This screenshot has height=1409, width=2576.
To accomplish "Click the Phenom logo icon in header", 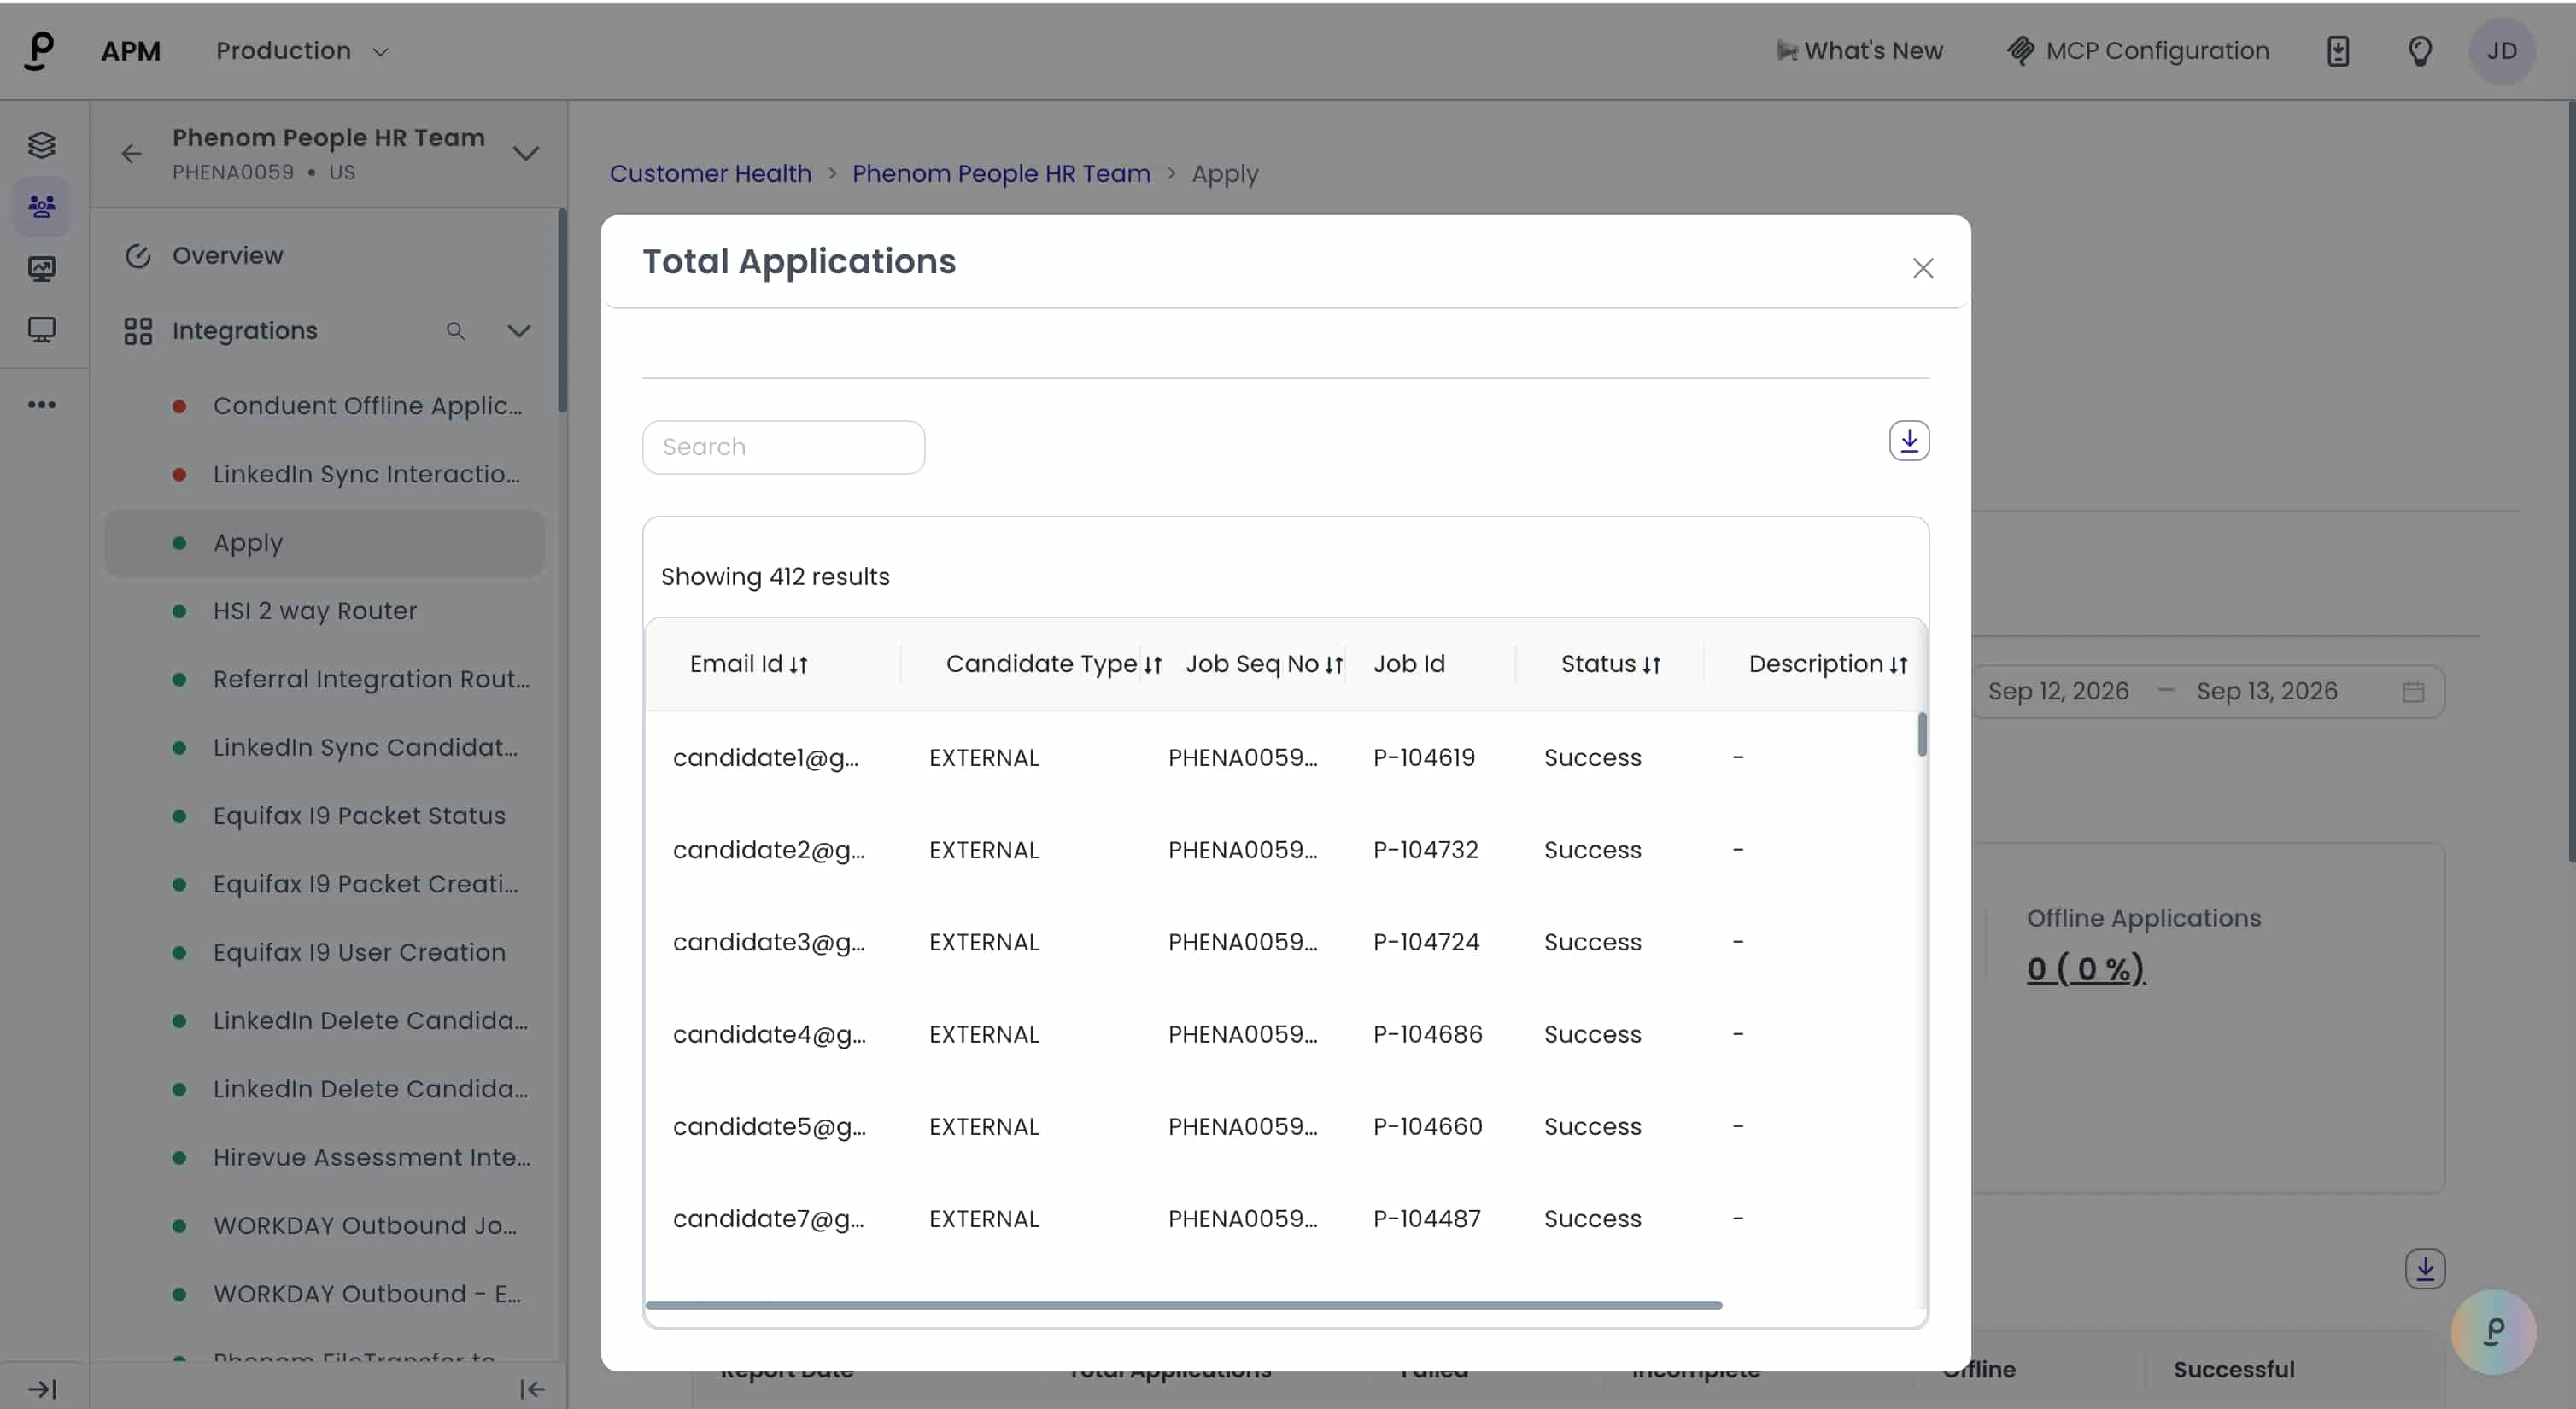I will coord(39,51).
